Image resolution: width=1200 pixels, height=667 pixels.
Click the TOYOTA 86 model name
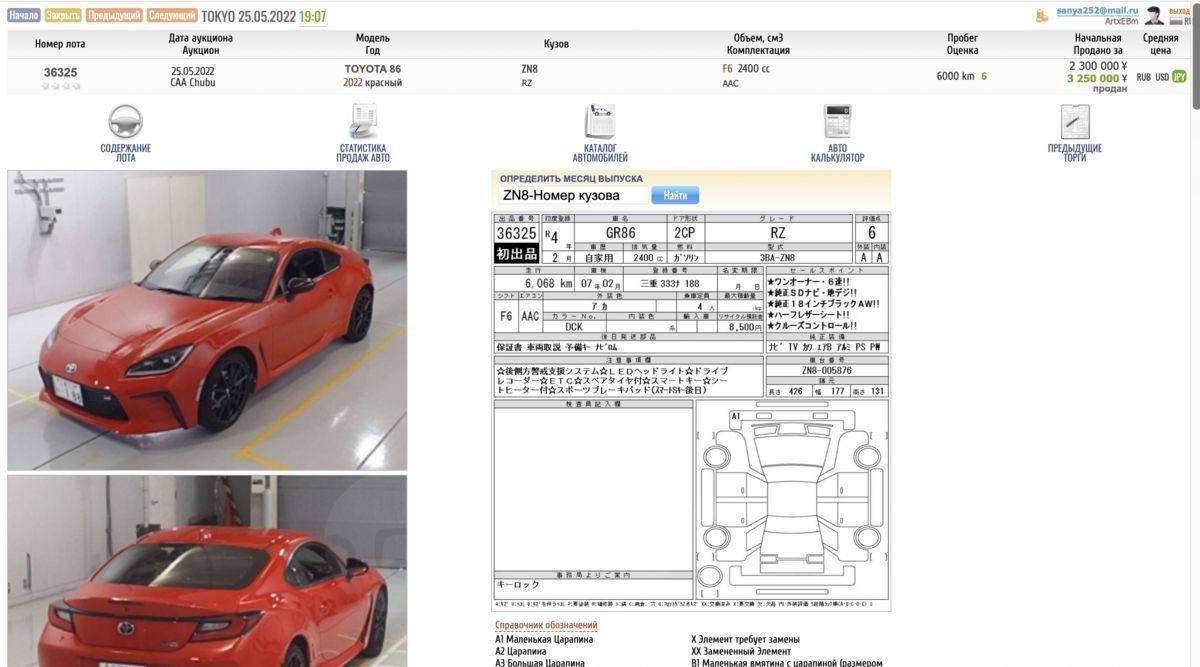pyautogui.click(x=373, y=69)
